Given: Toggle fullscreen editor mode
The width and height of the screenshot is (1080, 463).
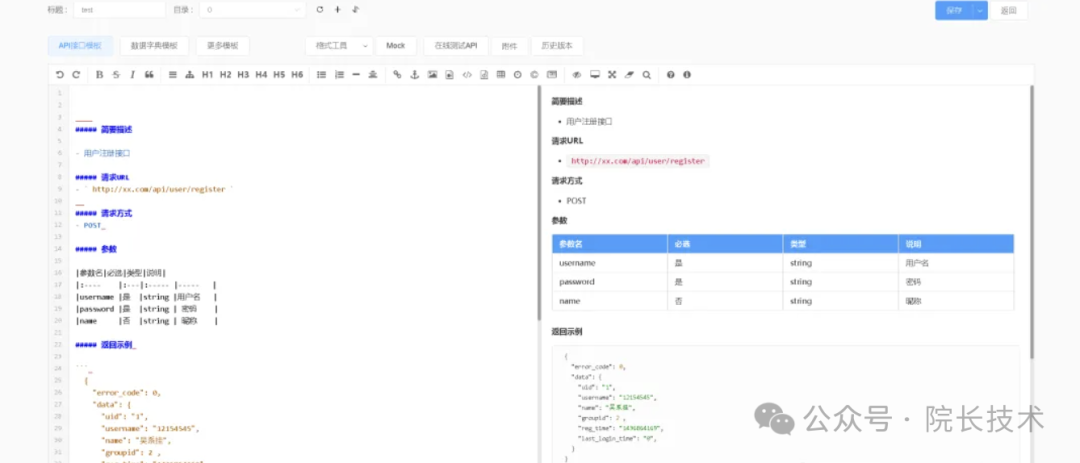Looking at the screenshot, I should 612,74.
